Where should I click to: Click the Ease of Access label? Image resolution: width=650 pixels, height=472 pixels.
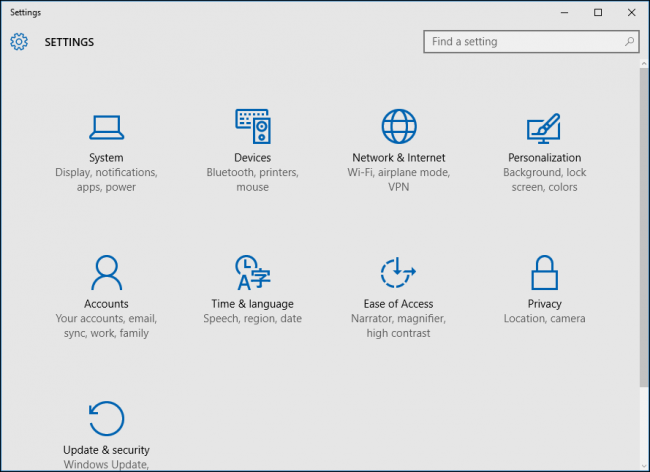[398, 304]
